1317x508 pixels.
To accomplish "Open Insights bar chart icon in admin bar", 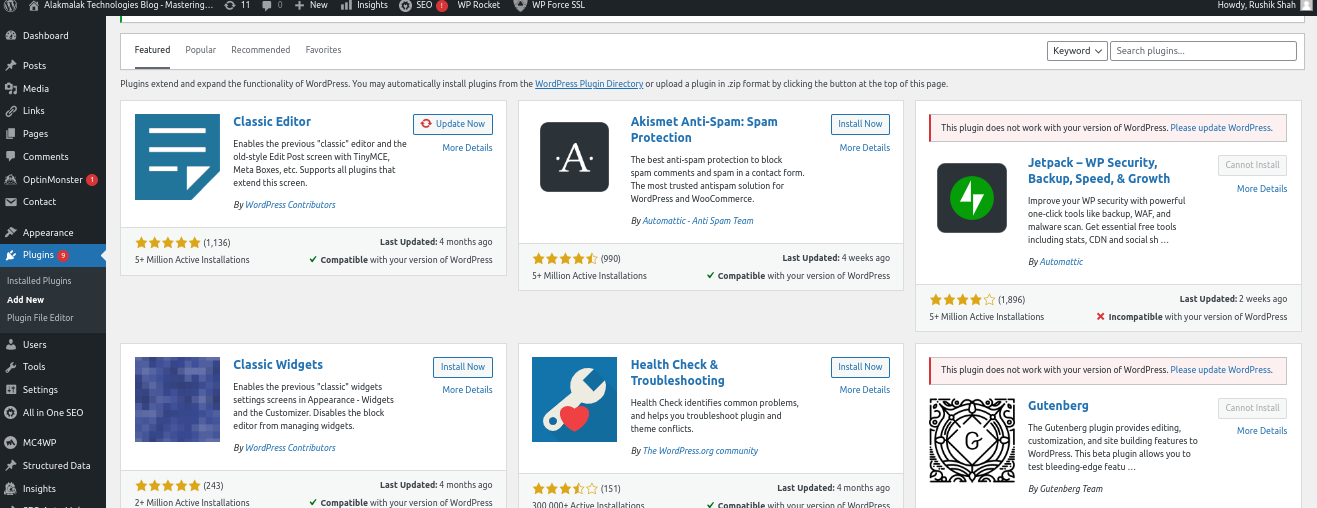I will click(348, 5).
